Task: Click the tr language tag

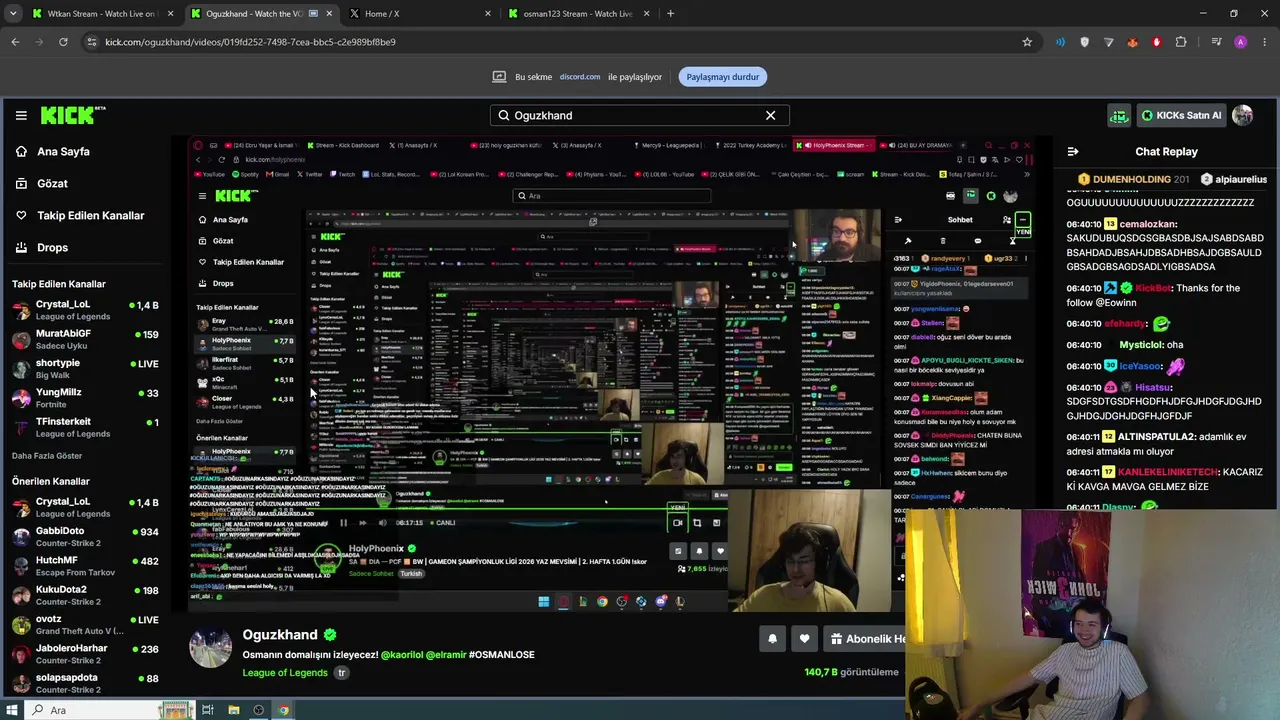Action: click(341, 673)
